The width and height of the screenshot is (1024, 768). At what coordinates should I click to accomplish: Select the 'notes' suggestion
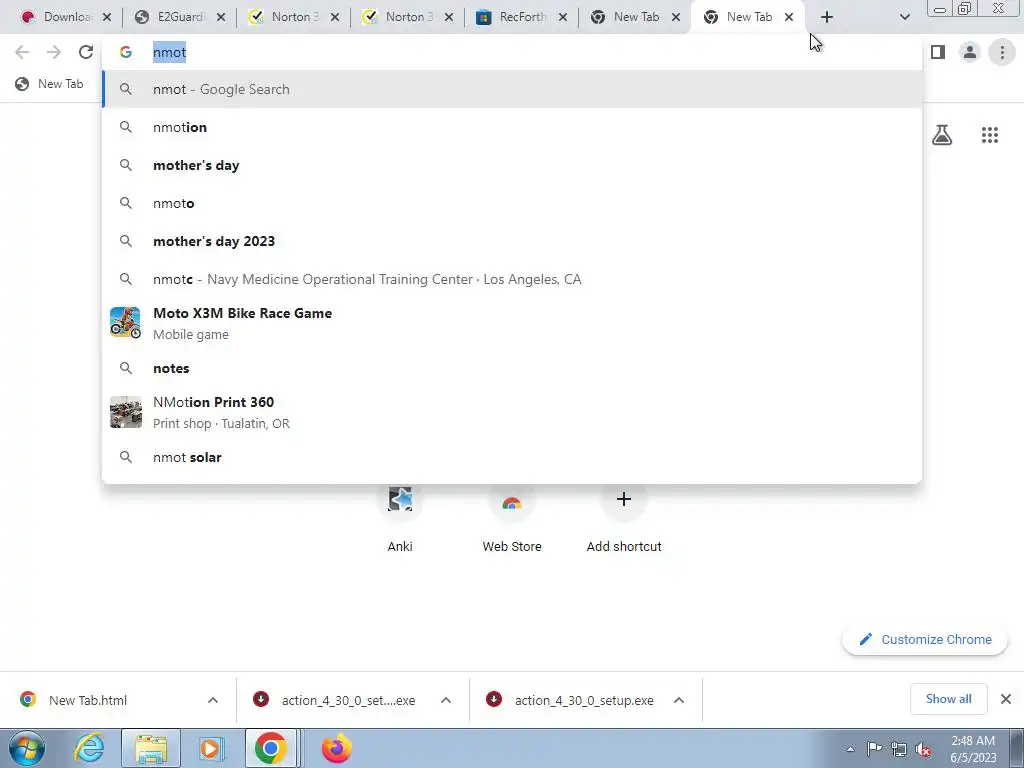(x=512, y=368)
